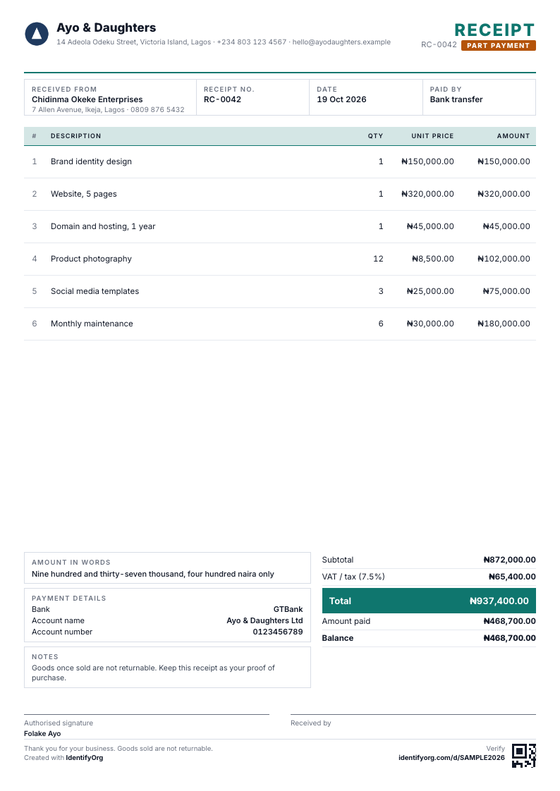Select the customer address 7 Allen Avenue

pos(108,109)
